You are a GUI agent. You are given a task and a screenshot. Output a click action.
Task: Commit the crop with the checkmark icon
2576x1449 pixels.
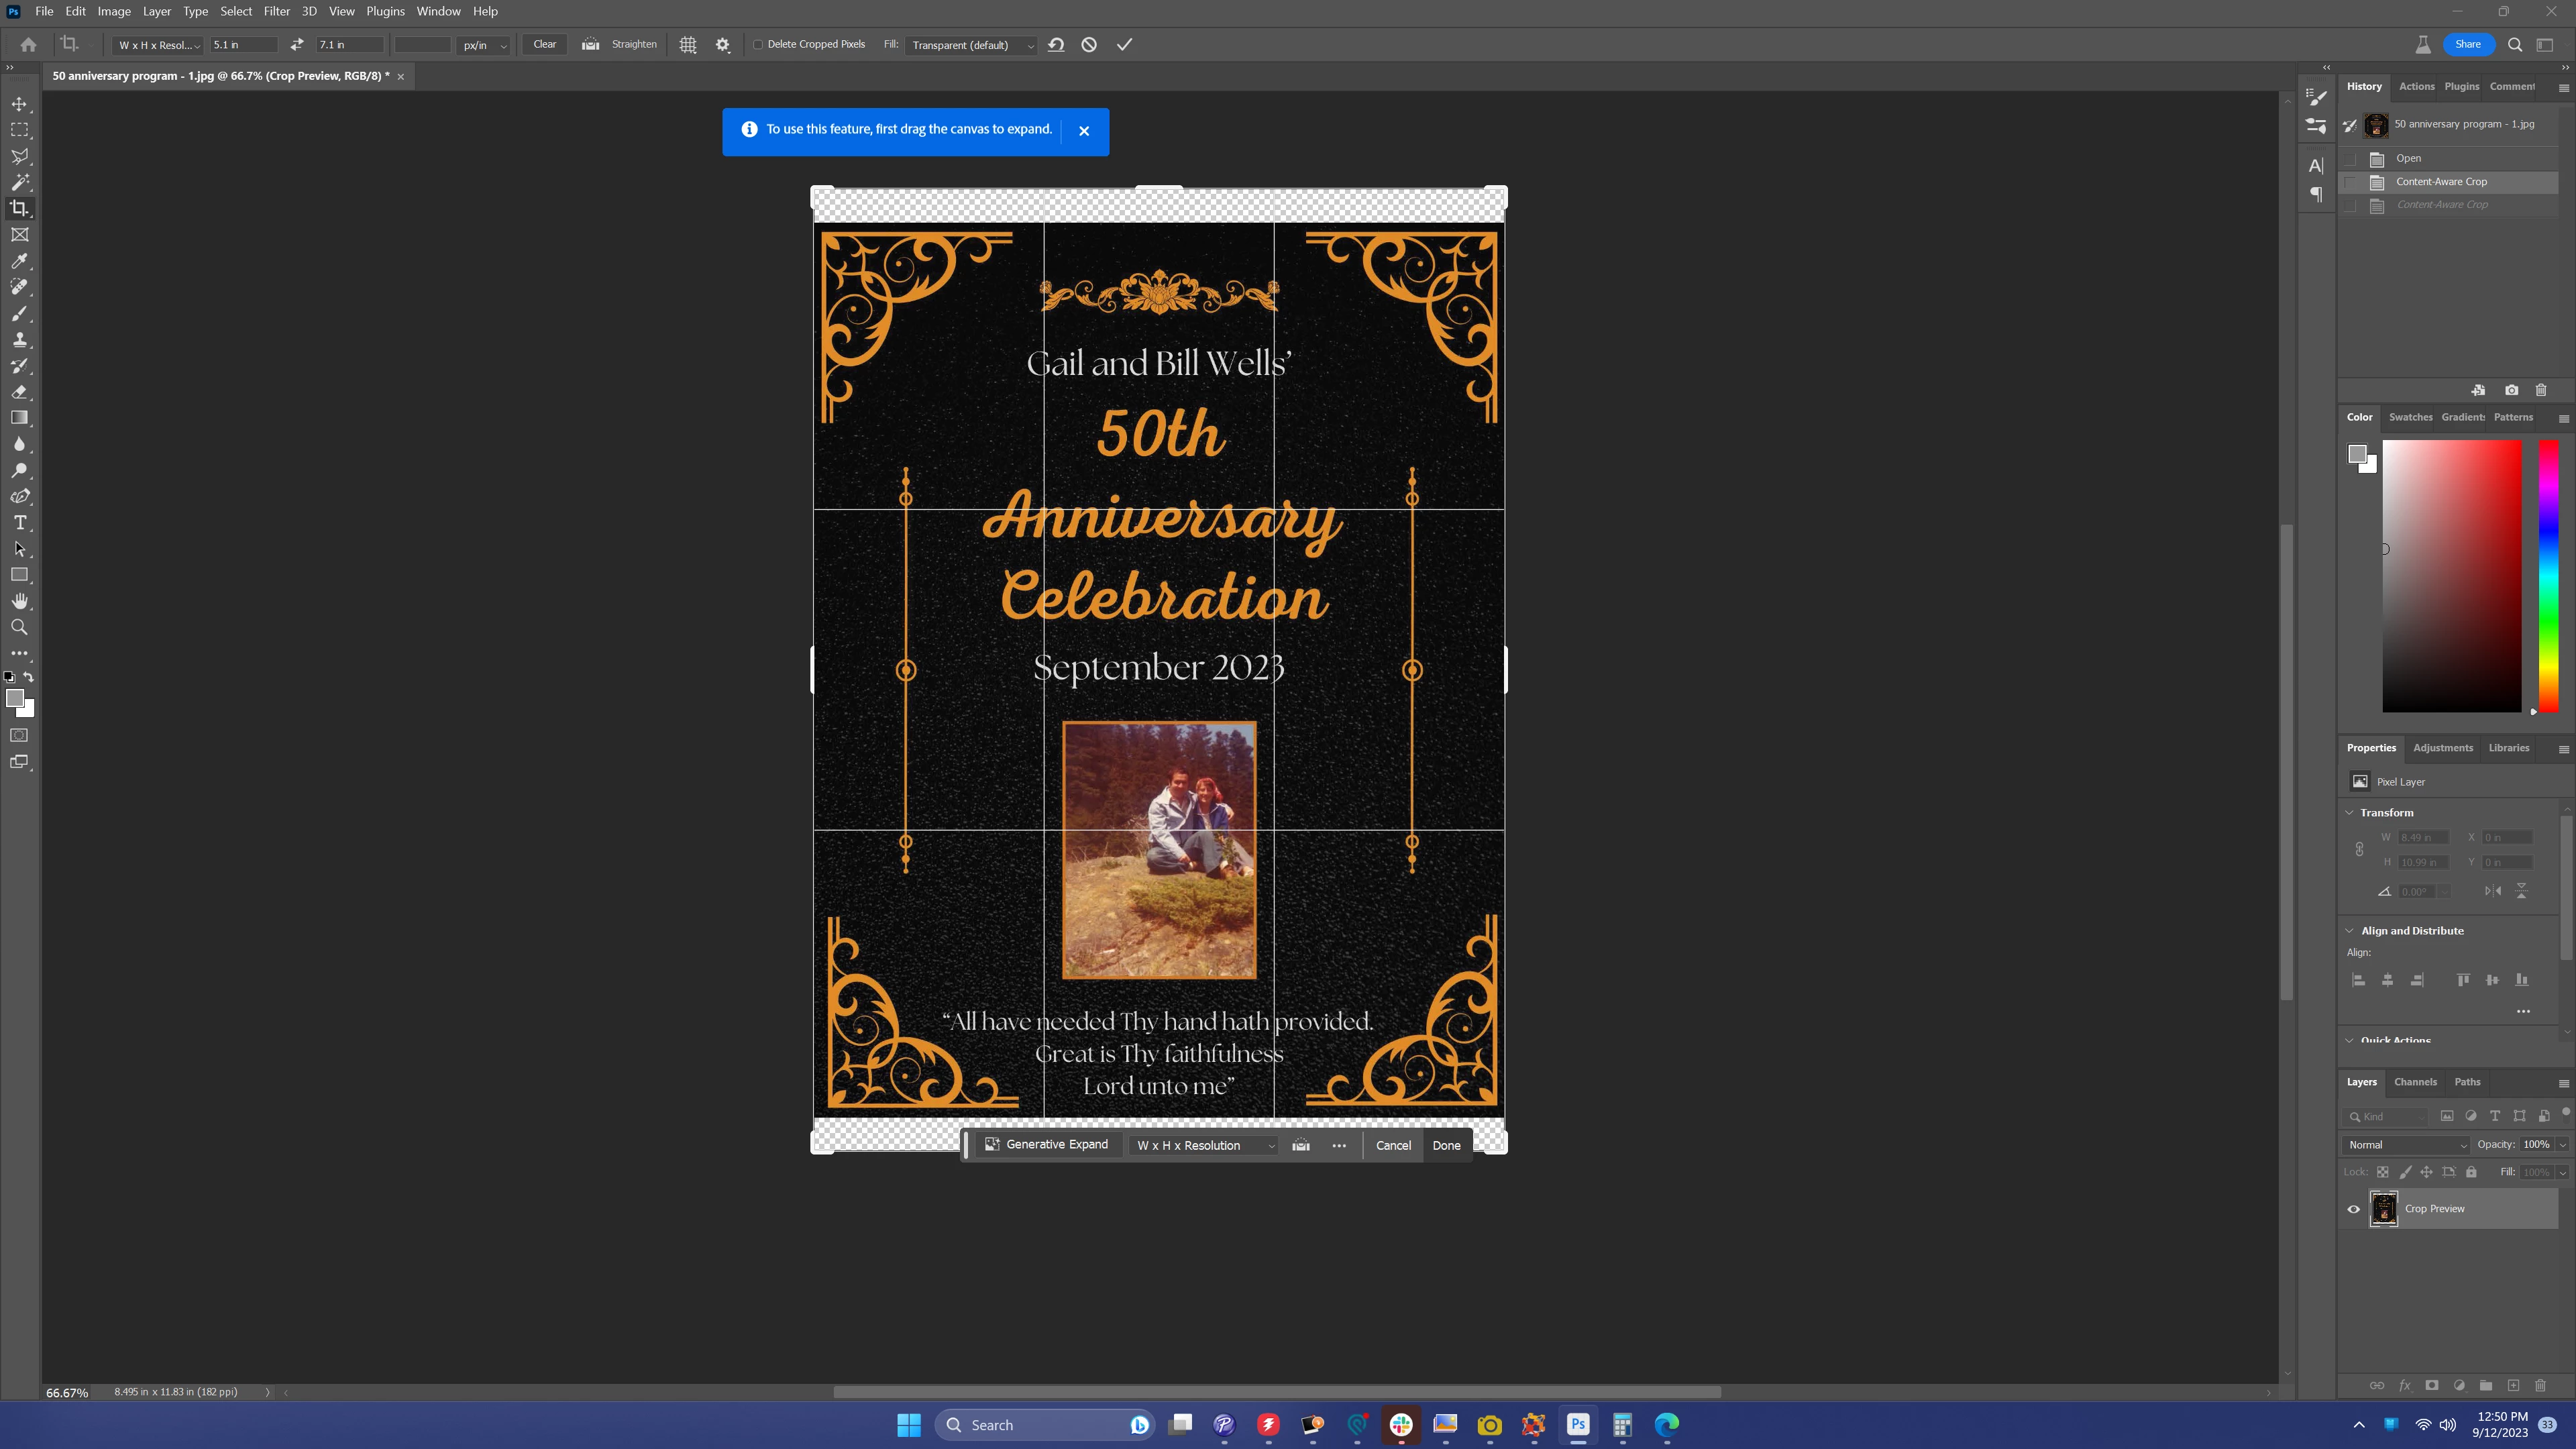pos(1124,45)
